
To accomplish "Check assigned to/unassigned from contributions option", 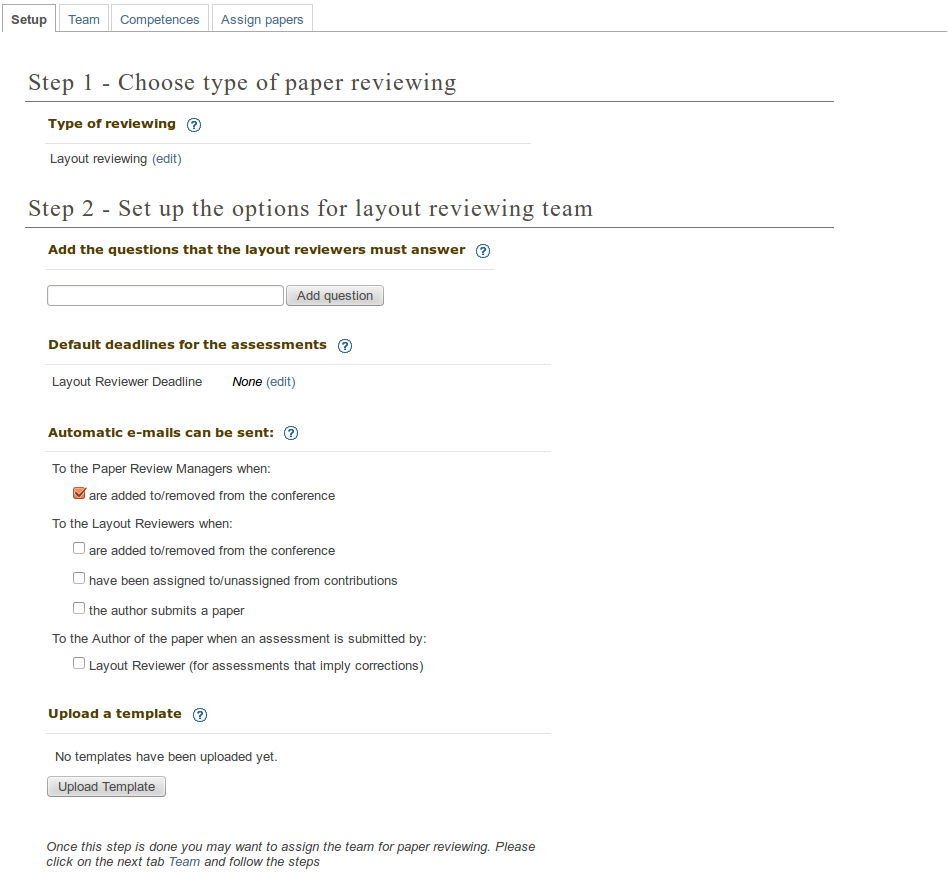I will click(79, 579).
